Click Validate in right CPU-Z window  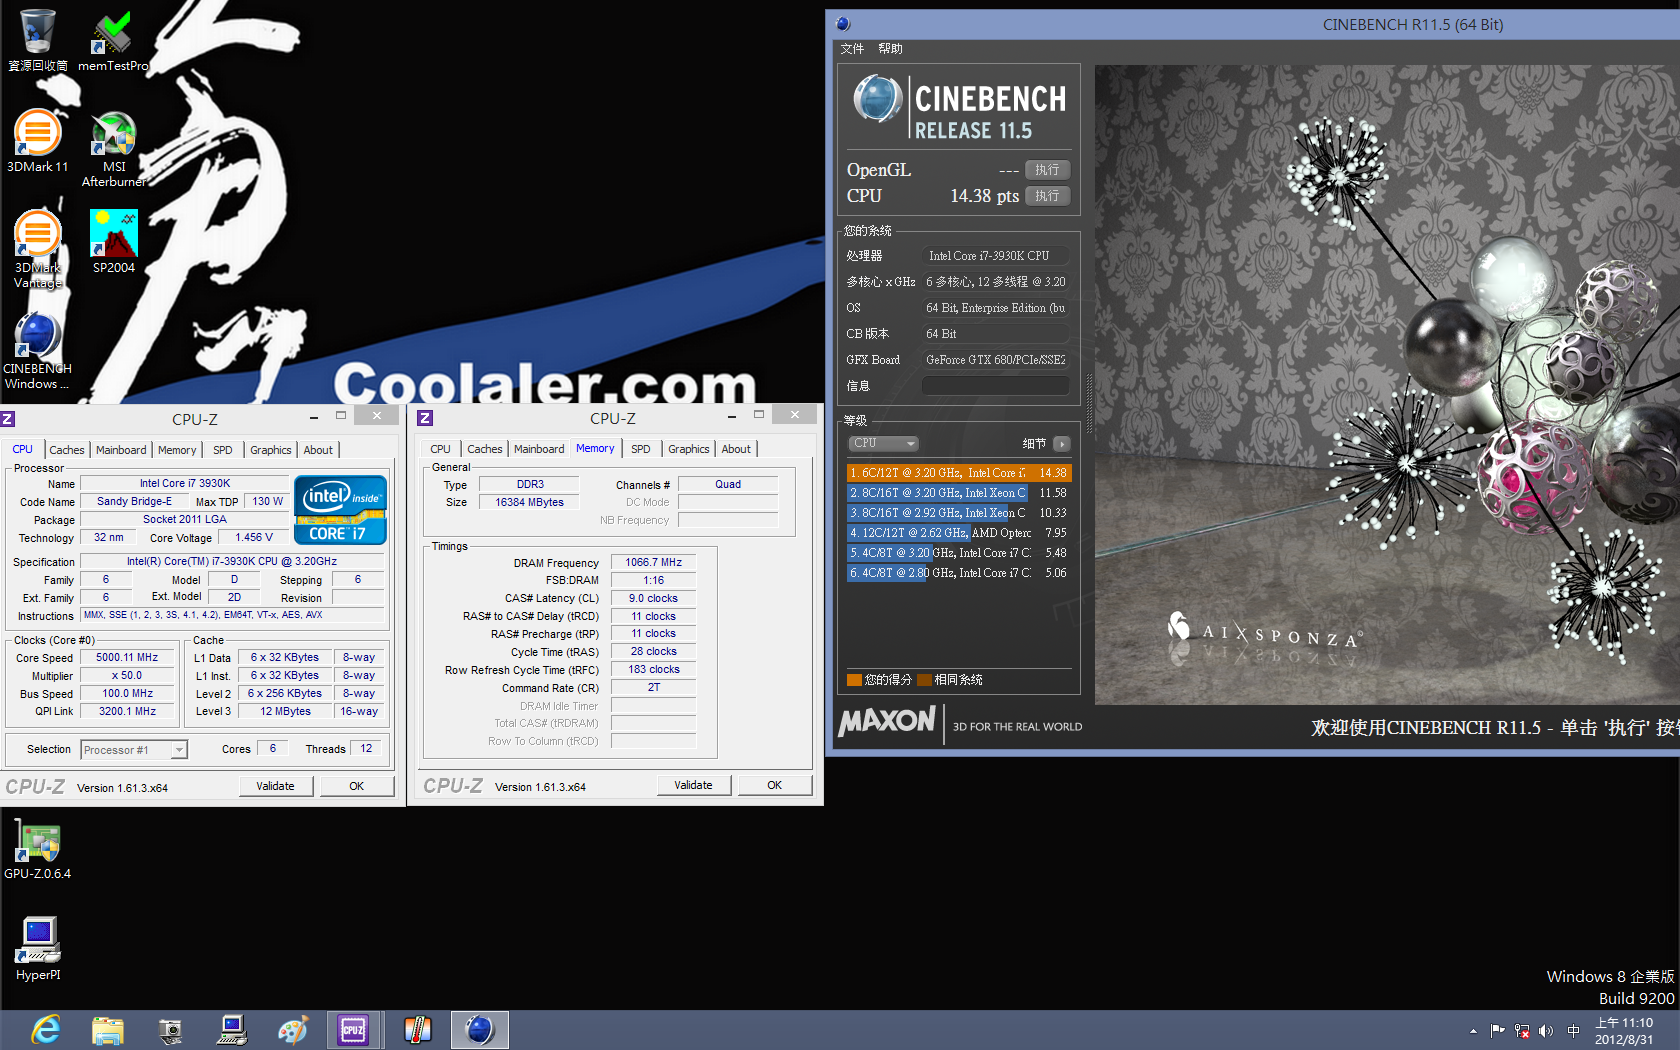[x=693, y=785]
